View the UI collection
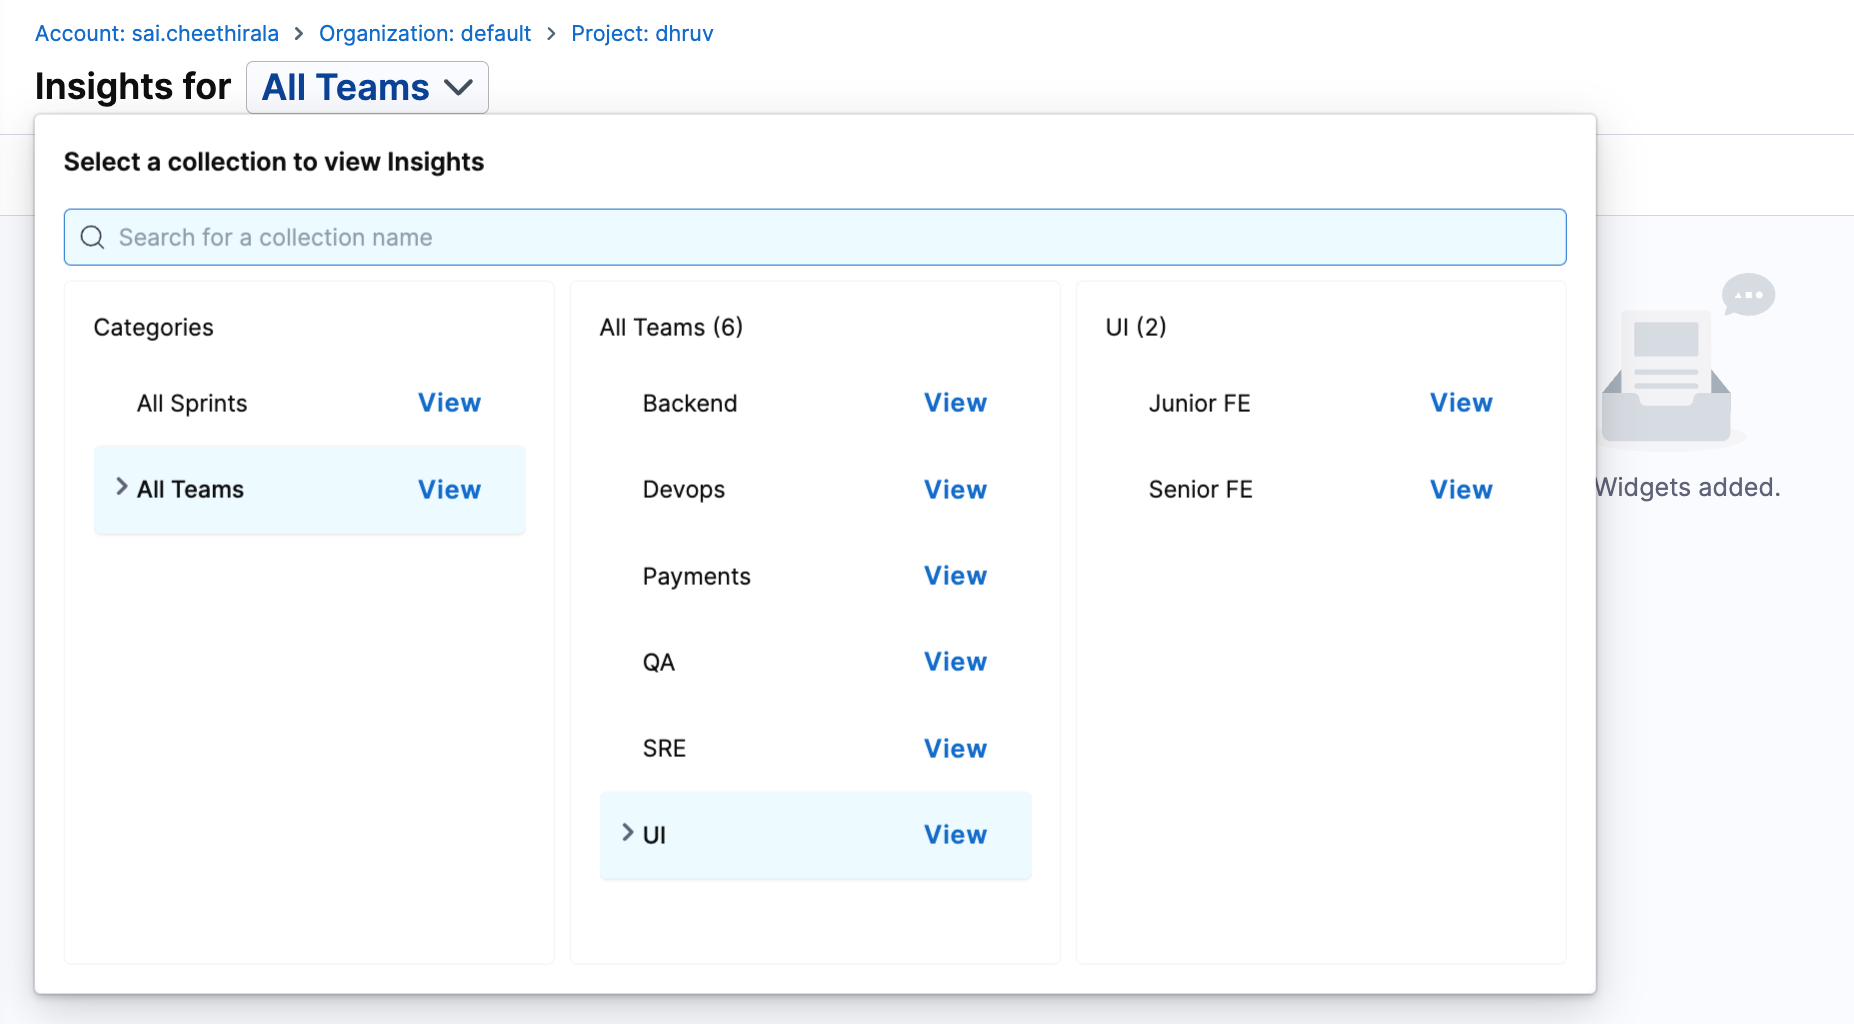Viewport: 1854px width, 1024px height. pos(955,835)
